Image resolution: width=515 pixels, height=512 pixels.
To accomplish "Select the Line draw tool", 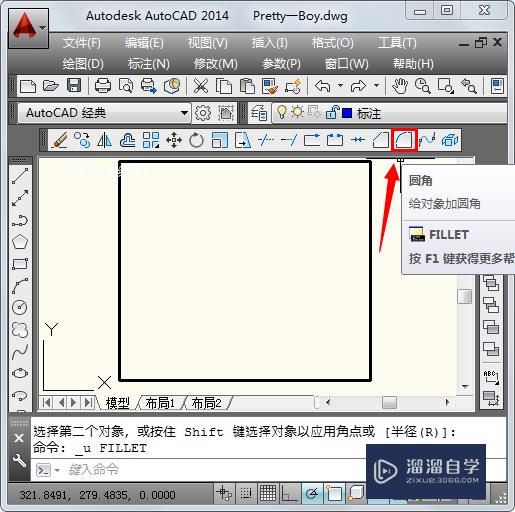I will point(20,176).
